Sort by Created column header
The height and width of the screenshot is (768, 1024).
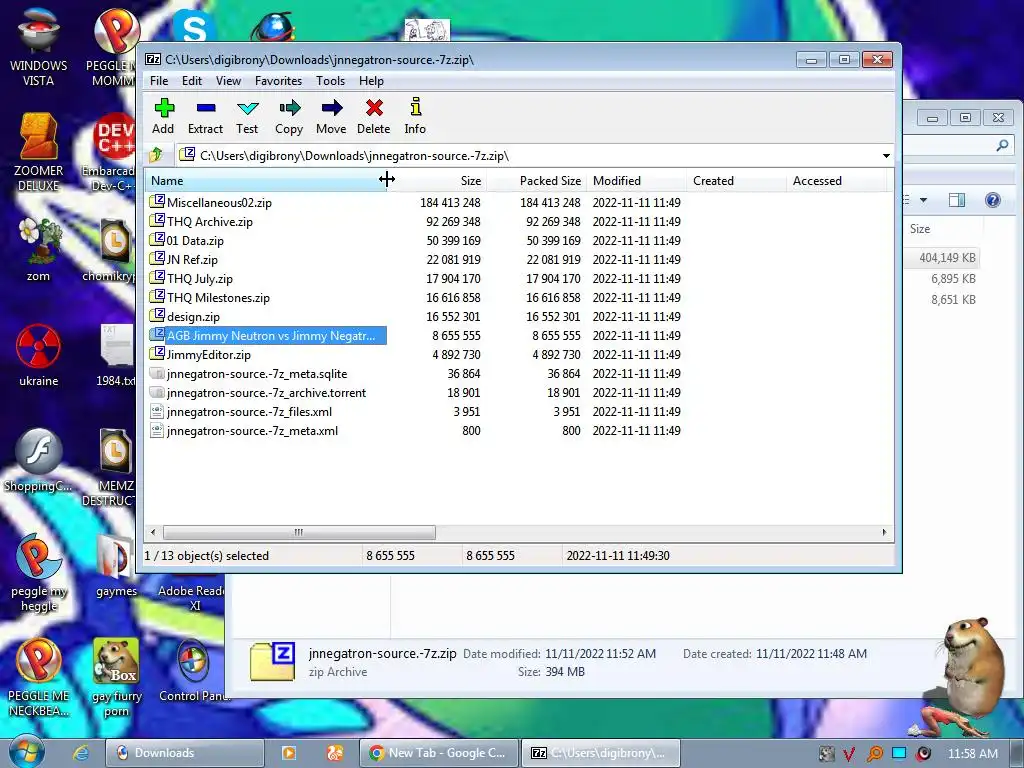[736, 181]
